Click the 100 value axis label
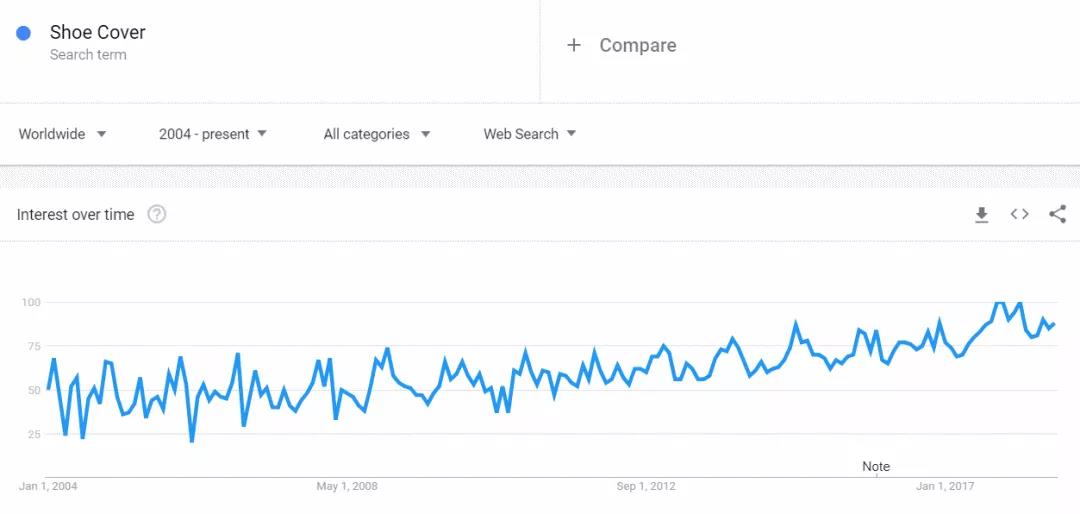 (30, 302)
